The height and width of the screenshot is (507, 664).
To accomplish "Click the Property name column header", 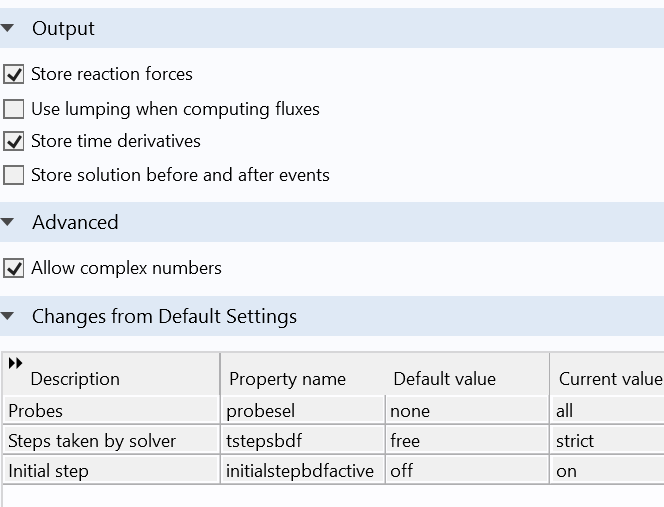I will coord(287,379).
